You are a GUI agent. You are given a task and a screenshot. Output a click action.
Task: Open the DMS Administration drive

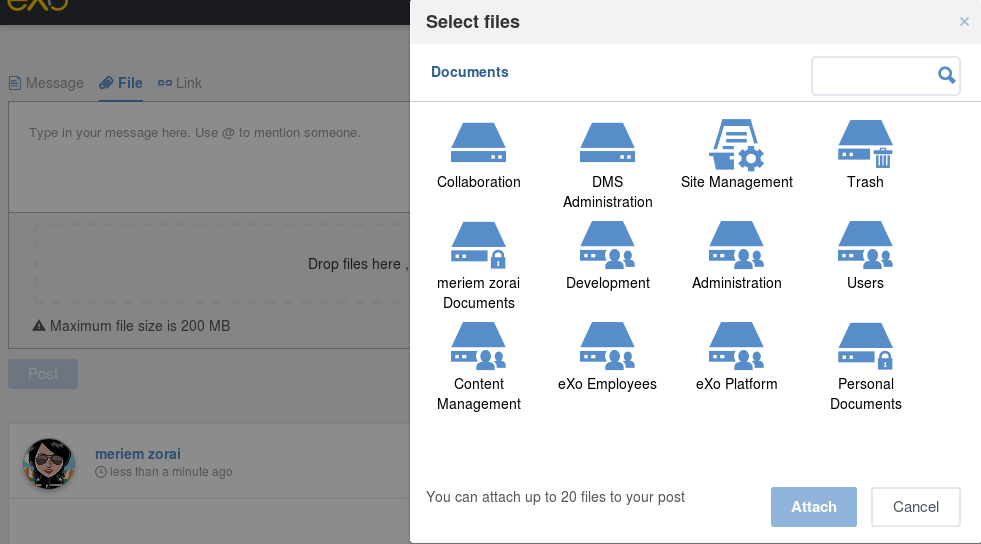tap(607, 143)
